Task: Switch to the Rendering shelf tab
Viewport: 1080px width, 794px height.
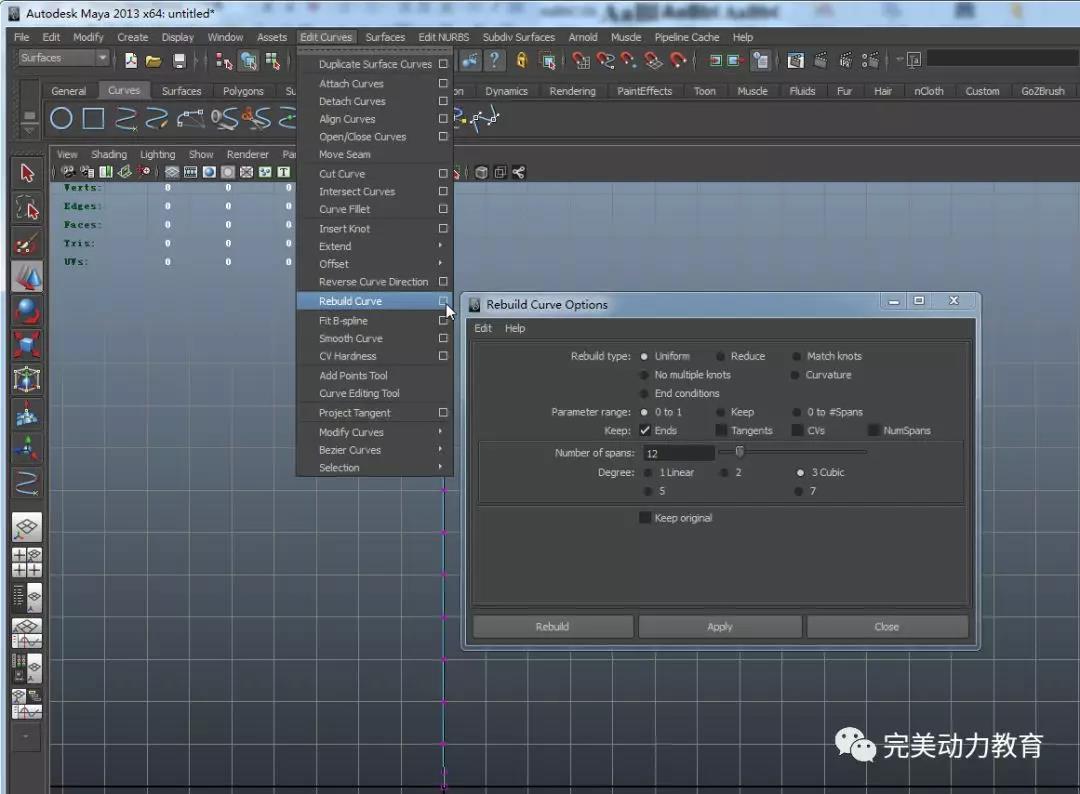Action: 572,91
